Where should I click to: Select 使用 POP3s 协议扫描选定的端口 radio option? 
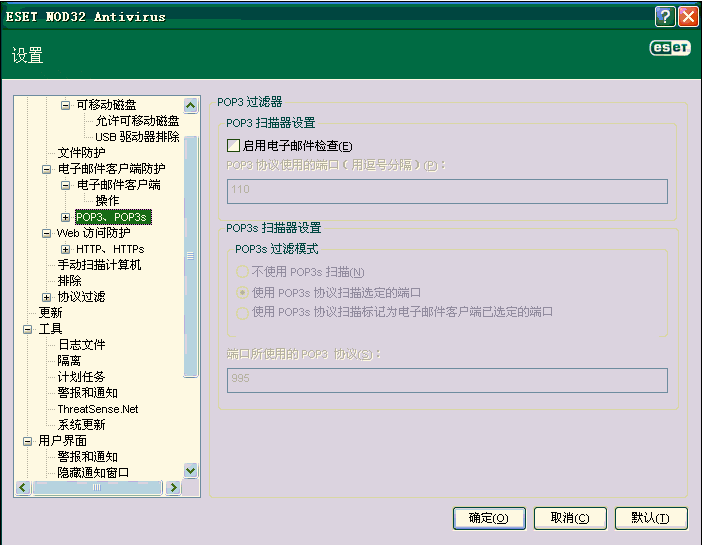[241, 292]
